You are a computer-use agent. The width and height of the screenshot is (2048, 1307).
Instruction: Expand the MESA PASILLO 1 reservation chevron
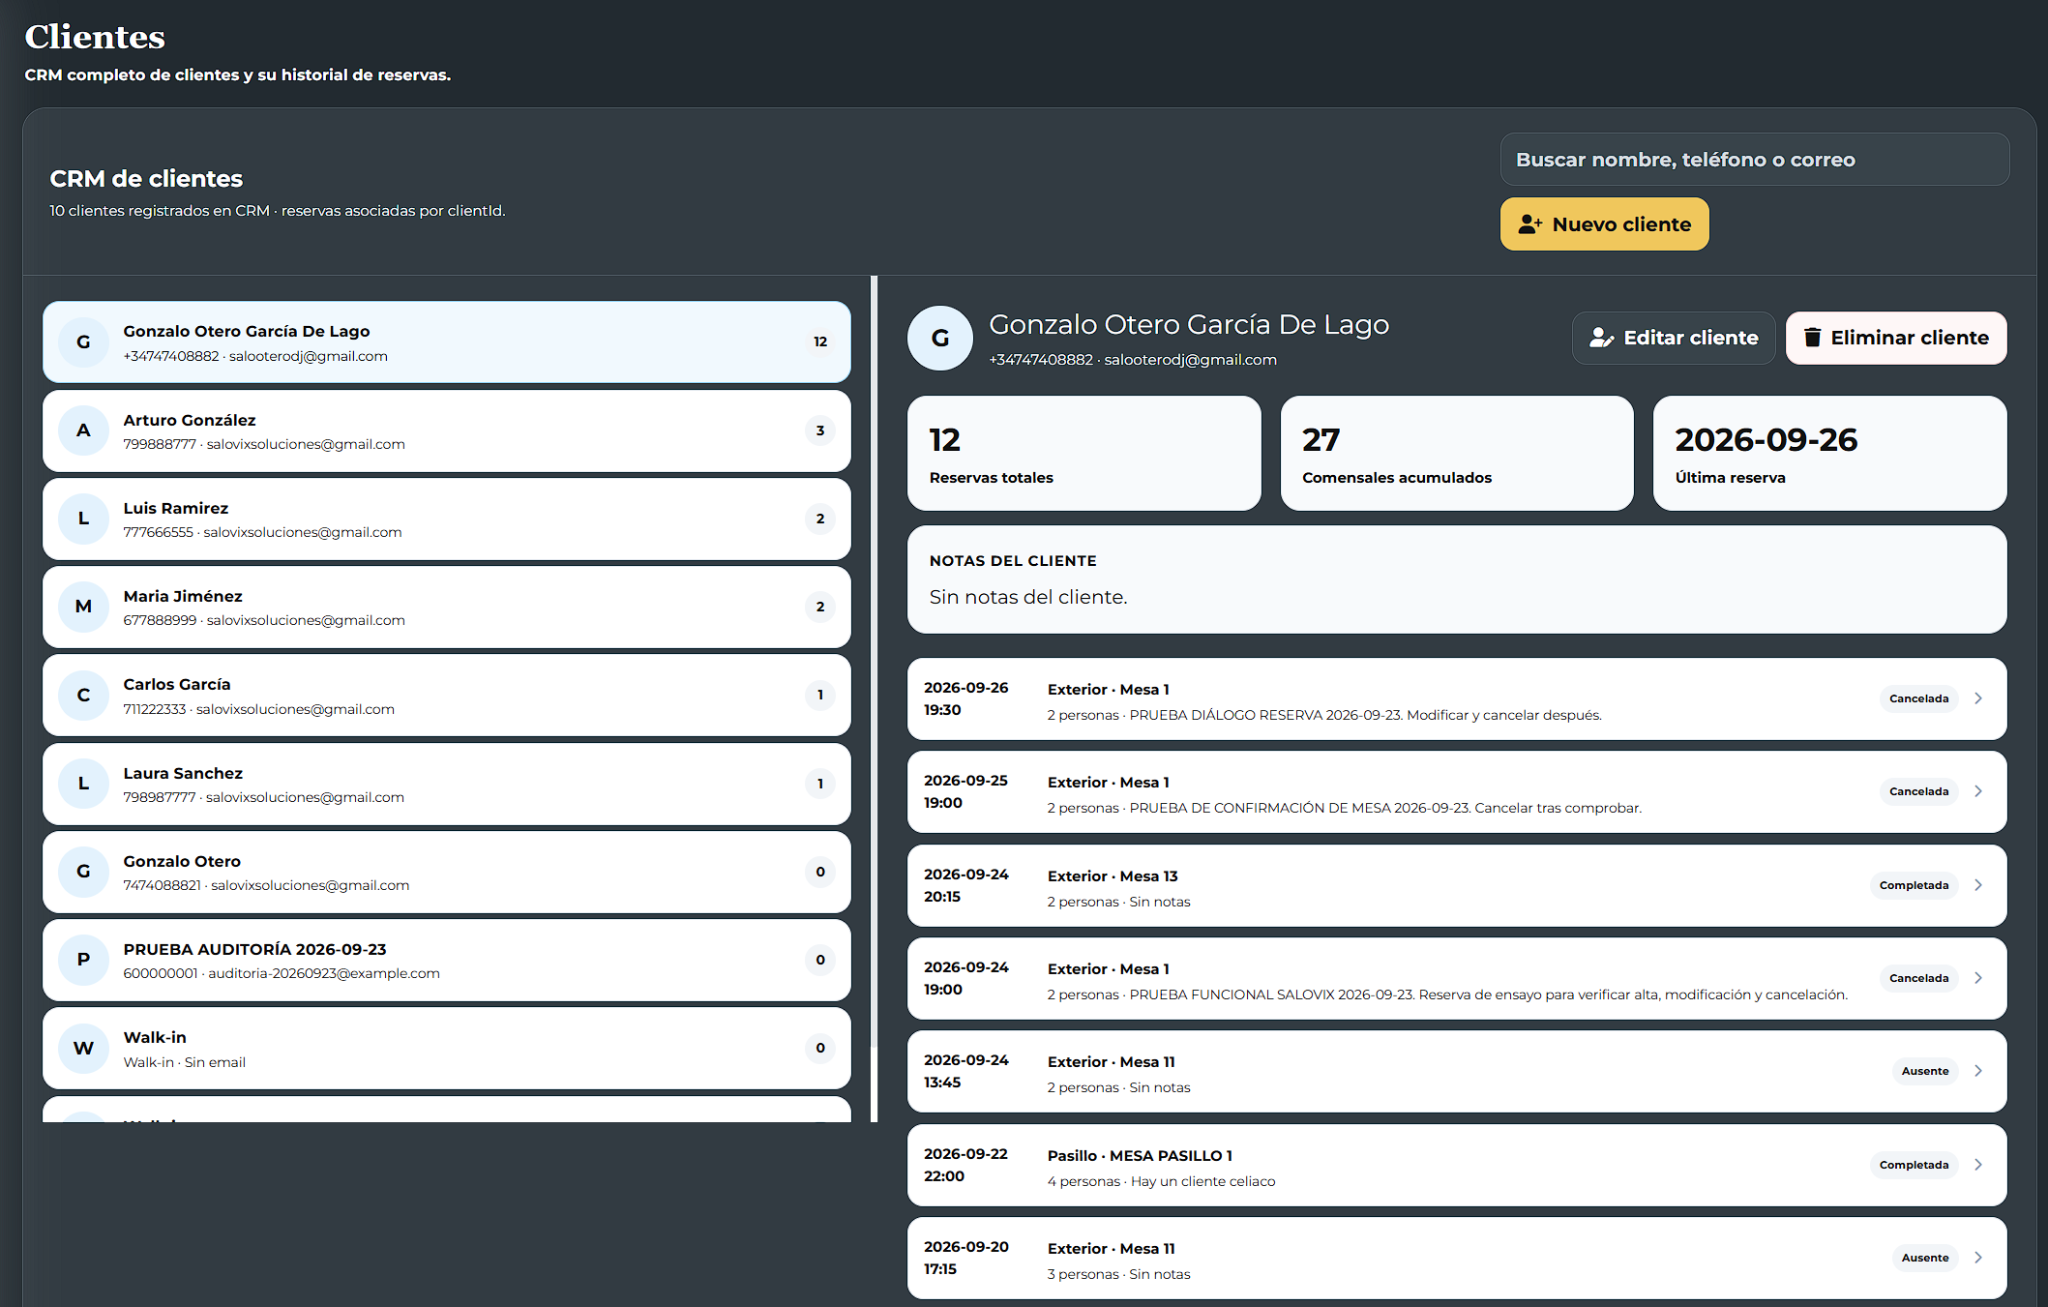[x=1978, y=1165]
